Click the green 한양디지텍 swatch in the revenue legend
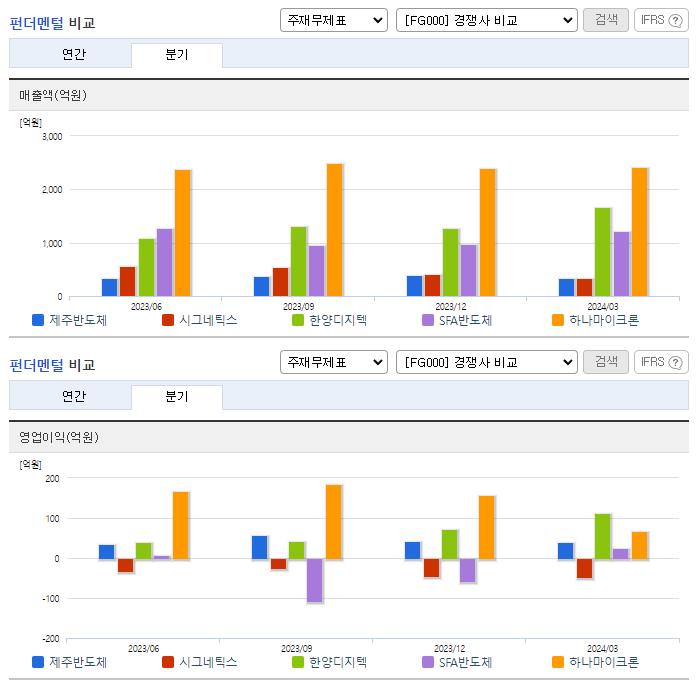Viewport: 696px width, 684px height. click(x=298, y=320)
